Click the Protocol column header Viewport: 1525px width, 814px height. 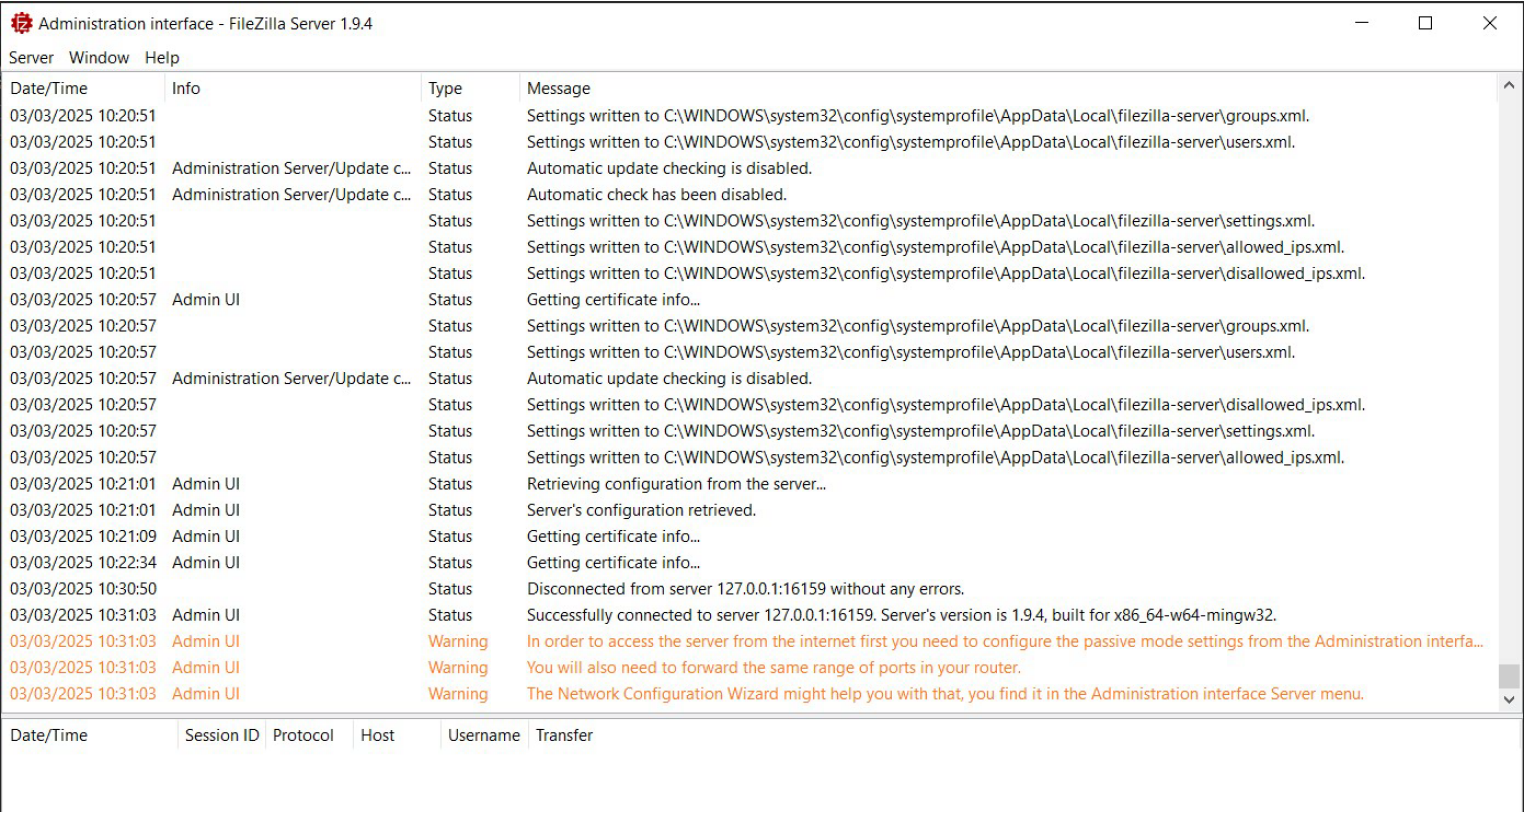pos(303,735)
